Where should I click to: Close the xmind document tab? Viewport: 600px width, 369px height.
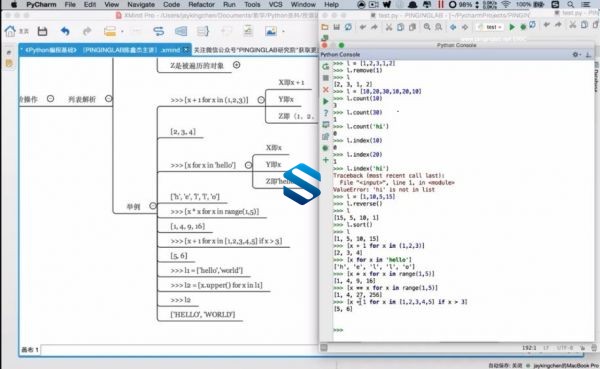click(x=186, y=50)
